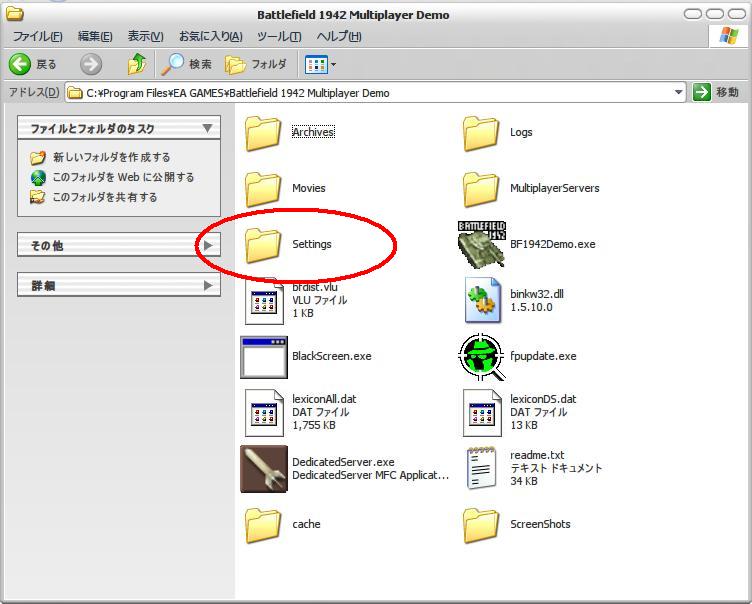Select the fpupdate.exe green spy icon
This screenshot has width=752, height=604.
[482, 357]
